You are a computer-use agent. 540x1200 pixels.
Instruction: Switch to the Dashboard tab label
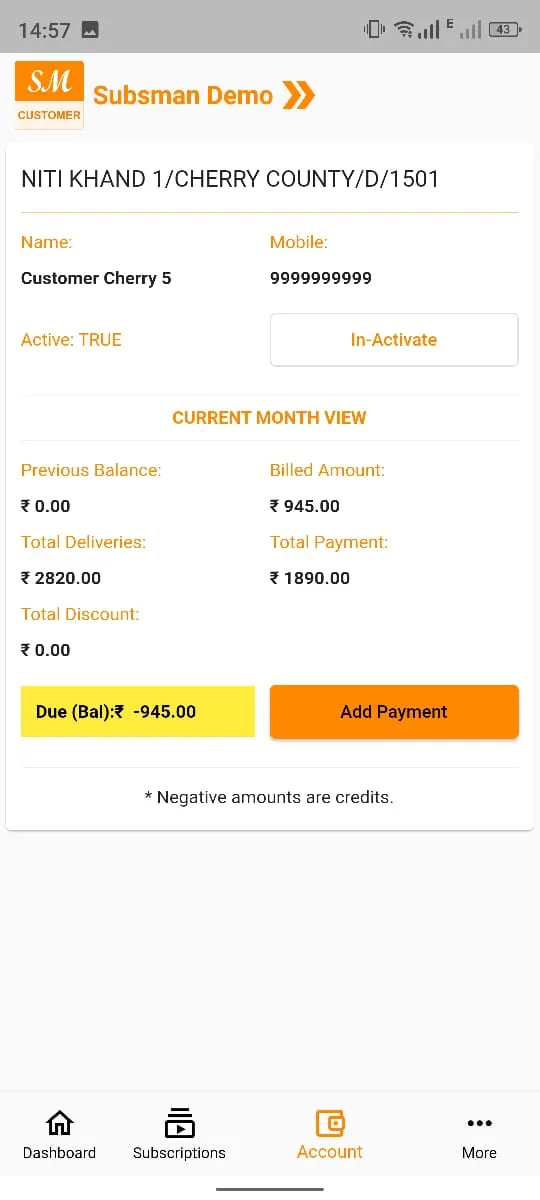click(x=60, y=1153)
